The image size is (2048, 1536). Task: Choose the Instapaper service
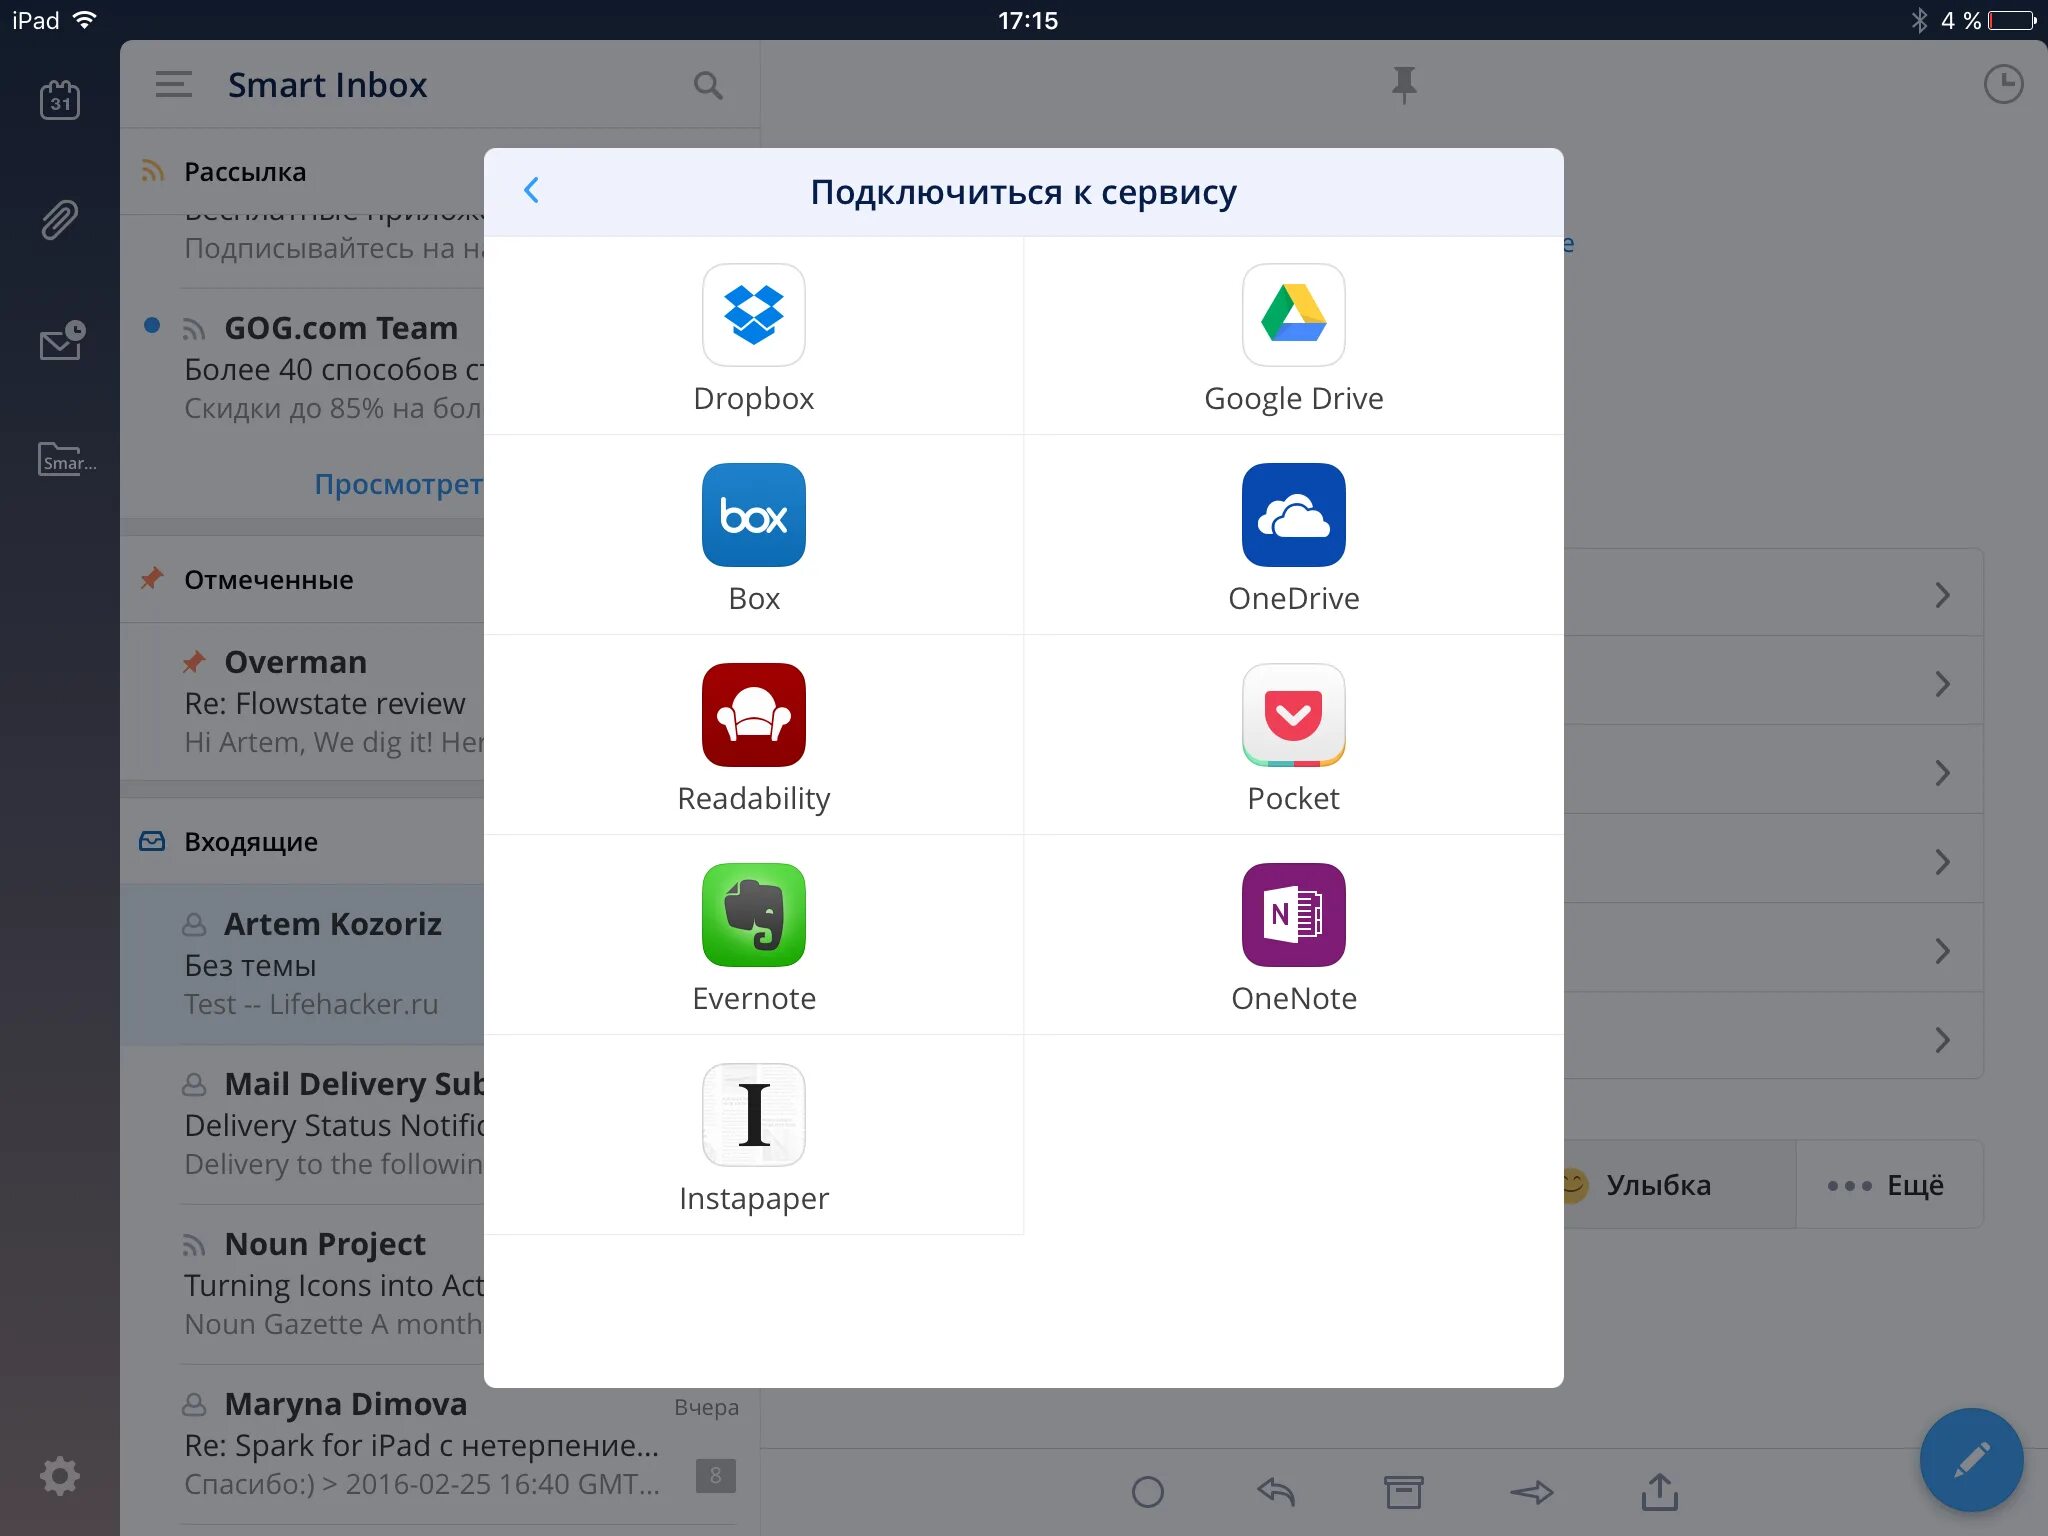point(754,1136)
